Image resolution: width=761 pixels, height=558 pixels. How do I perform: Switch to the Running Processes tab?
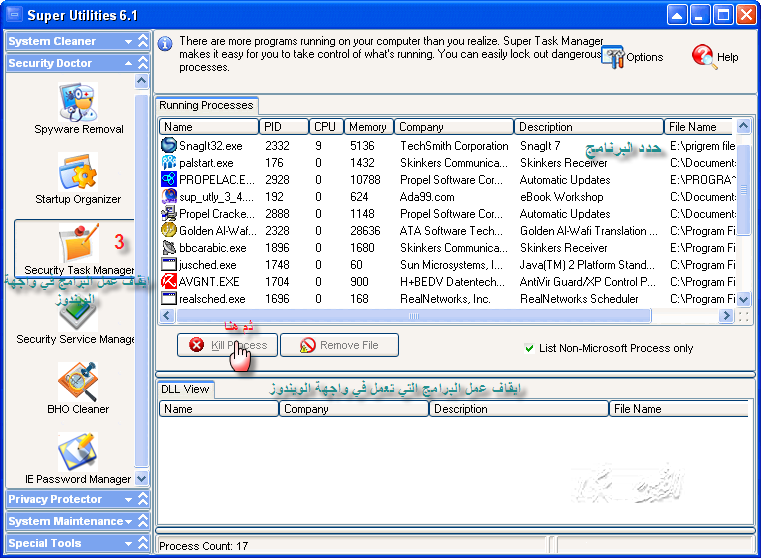206,105
